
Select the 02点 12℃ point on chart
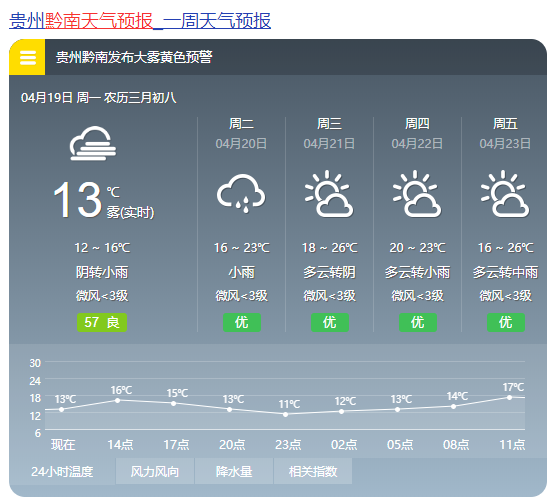click(x=341, y=412)
